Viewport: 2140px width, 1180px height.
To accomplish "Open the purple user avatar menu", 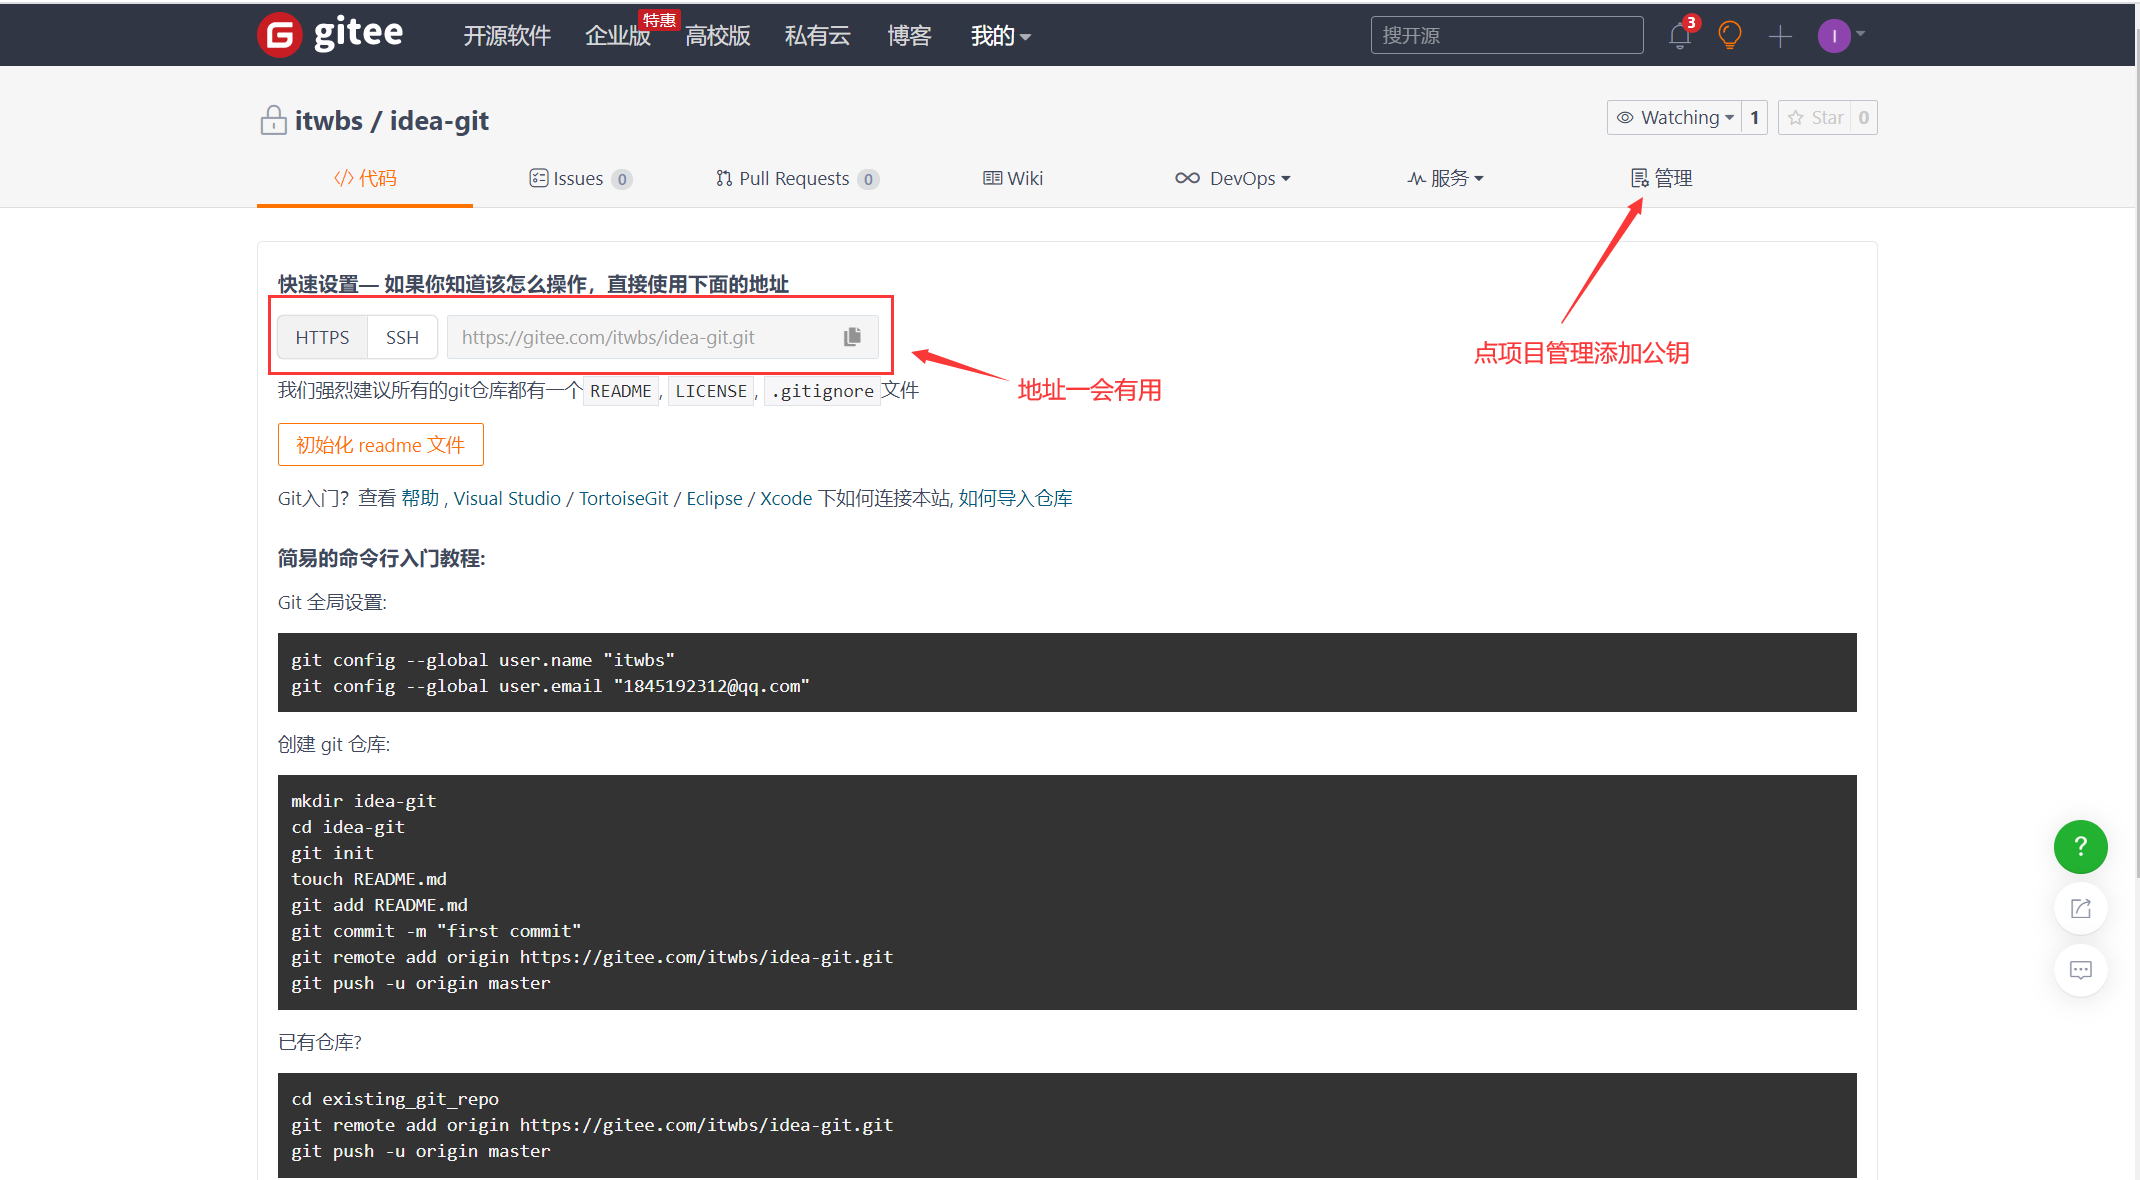I will point(1834,36).
